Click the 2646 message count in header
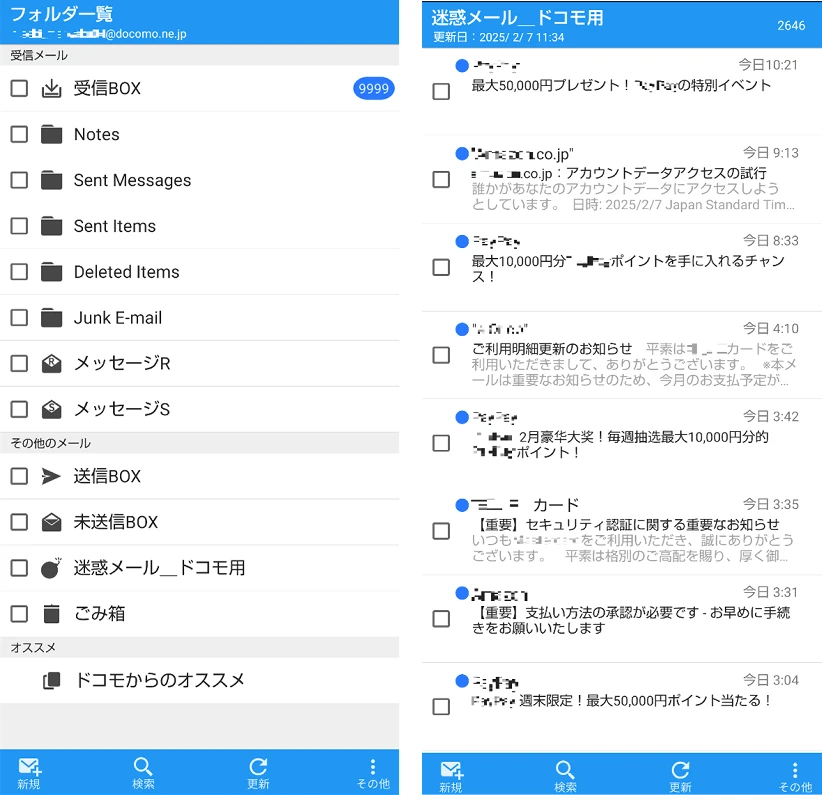Image resolution: width=822 pixels, height=795 pixels. [x=791, y=26]
